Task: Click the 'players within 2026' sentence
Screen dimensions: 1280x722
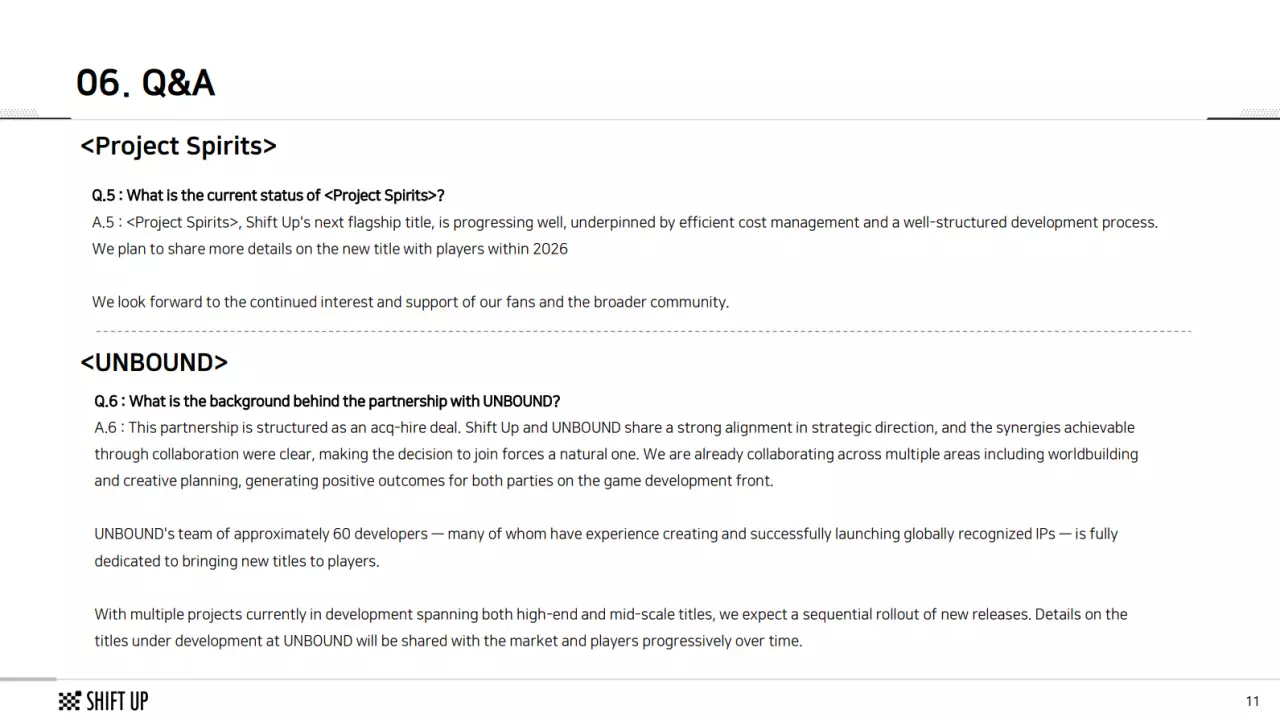Action: tap(330, 249)
